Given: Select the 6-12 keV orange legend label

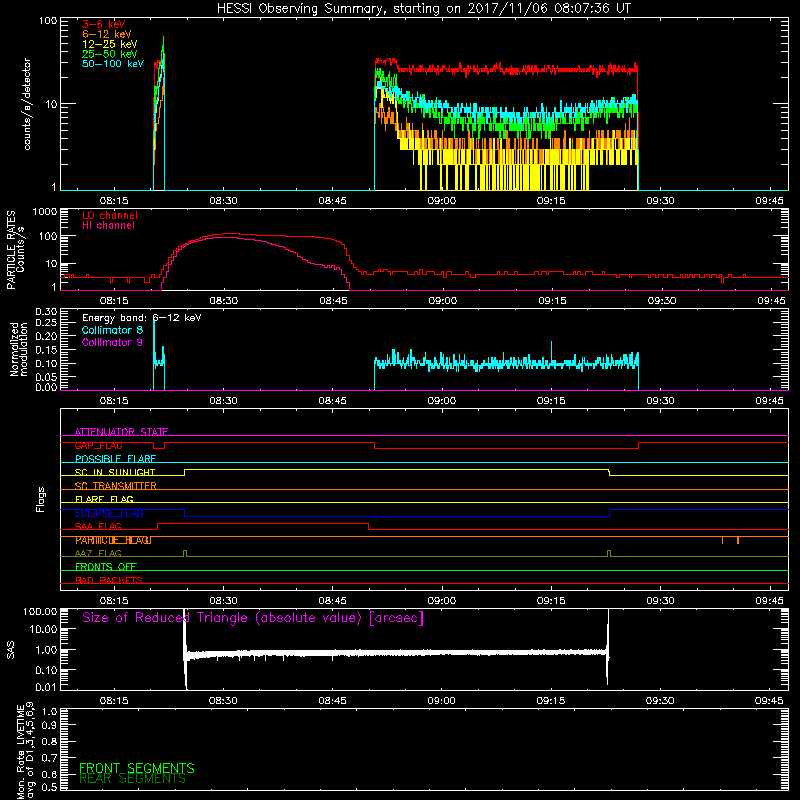Looking at the screenshot, I should point(106,34).
